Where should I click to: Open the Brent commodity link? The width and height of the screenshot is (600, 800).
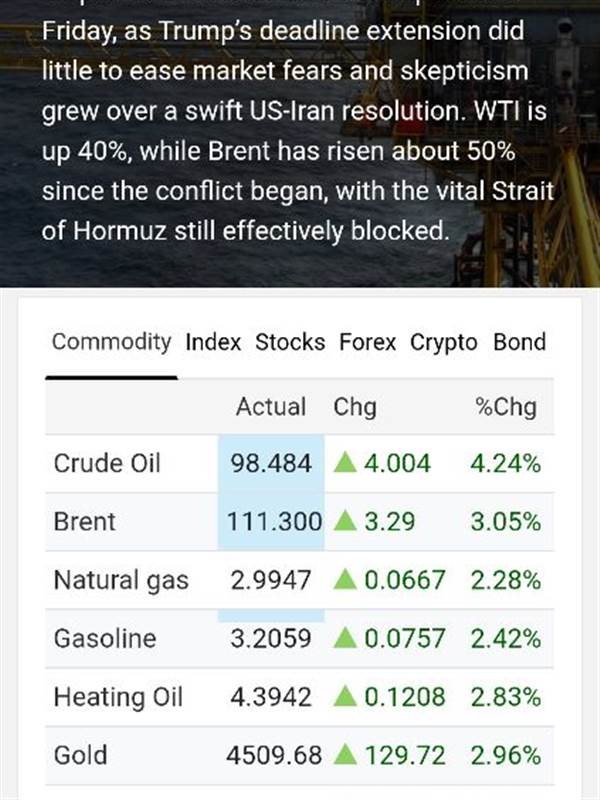pos(85,522)
